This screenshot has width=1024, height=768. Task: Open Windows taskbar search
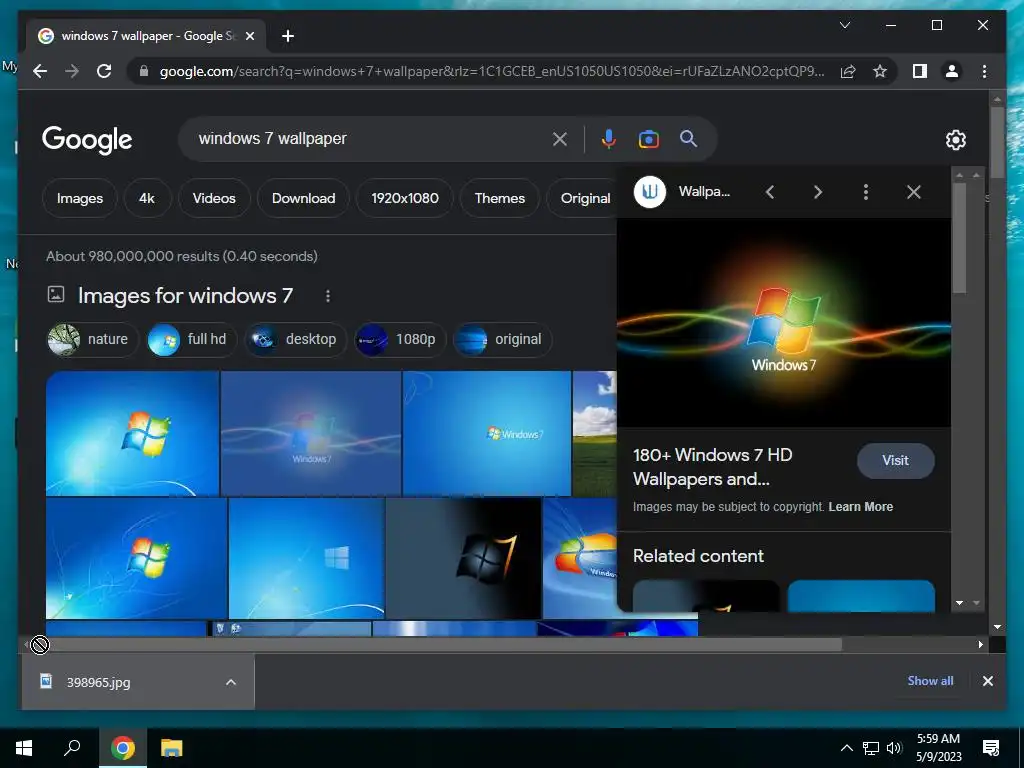point(72,748)
